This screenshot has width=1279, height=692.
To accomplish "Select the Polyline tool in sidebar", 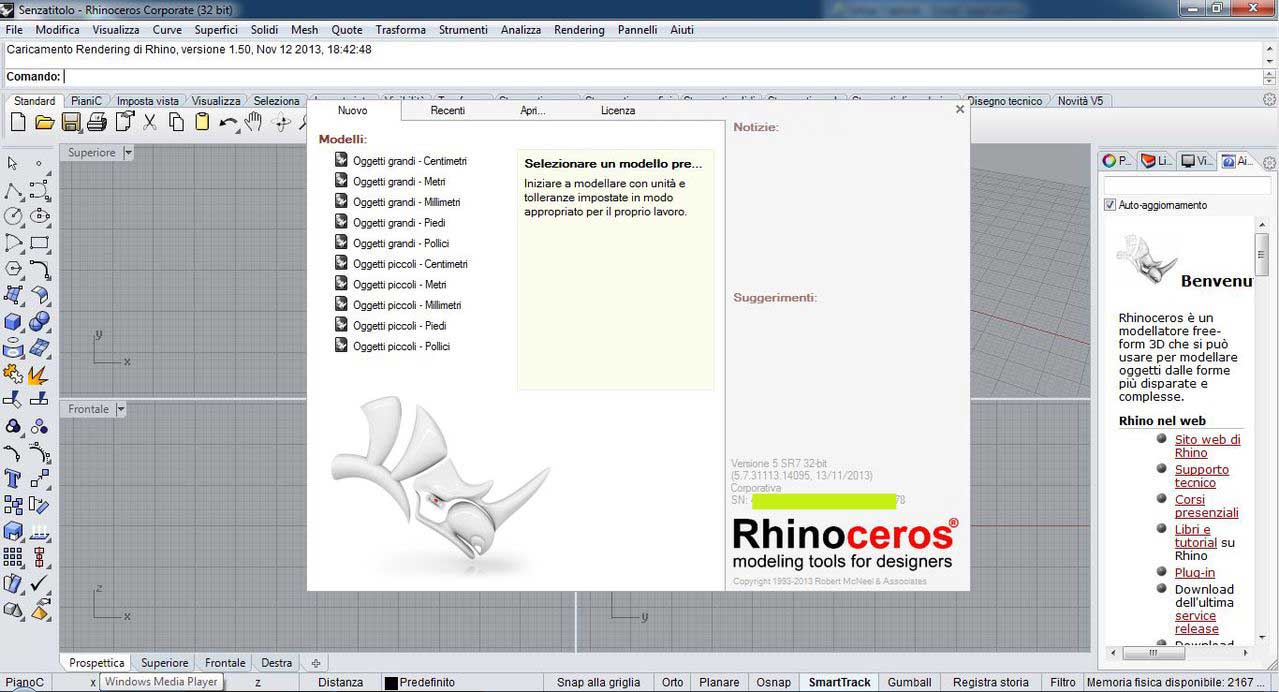I will [x=13, y=190].
